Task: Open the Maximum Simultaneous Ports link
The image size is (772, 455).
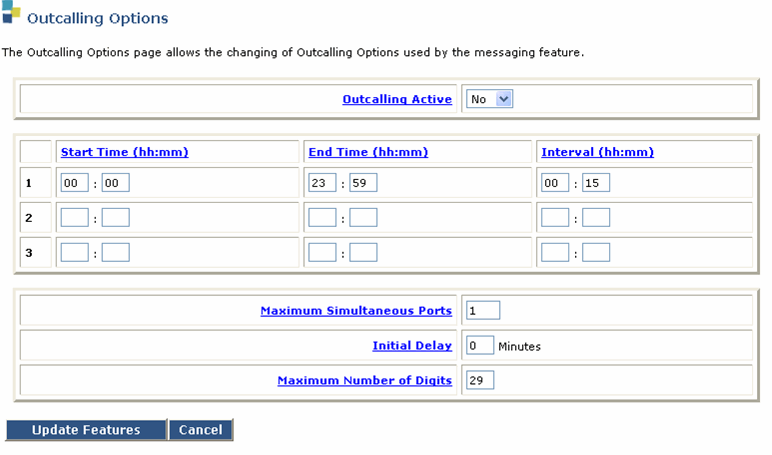Action: click(356, 311)
